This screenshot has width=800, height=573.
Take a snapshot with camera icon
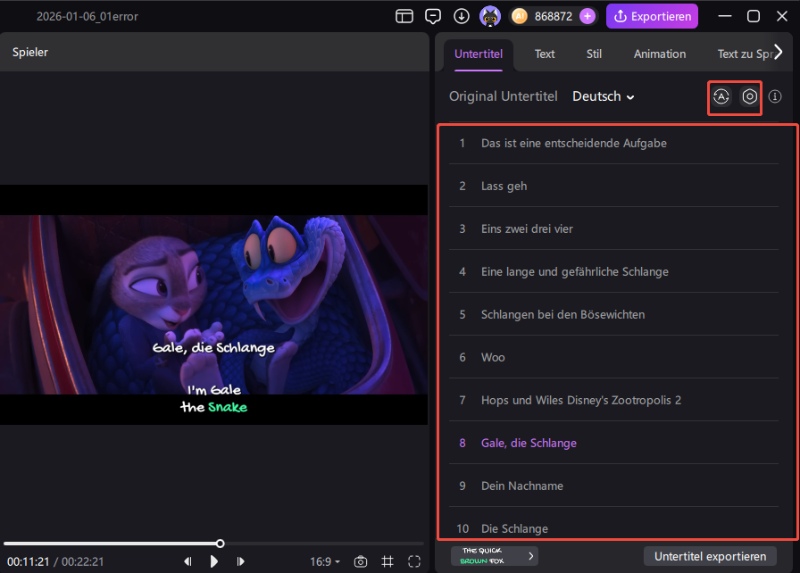click(x=360, y=562)
